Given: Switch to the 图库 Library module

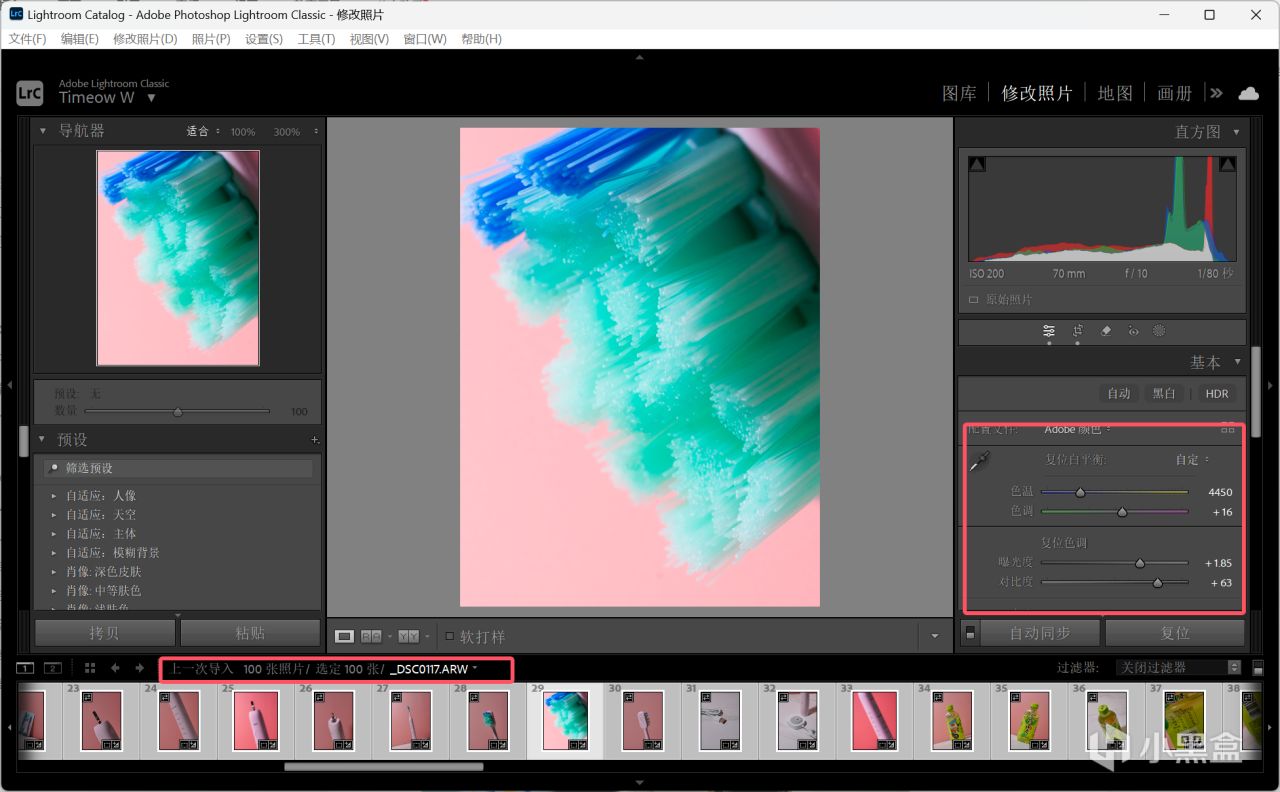Looking at the screenshot, I should click(959, 93).
